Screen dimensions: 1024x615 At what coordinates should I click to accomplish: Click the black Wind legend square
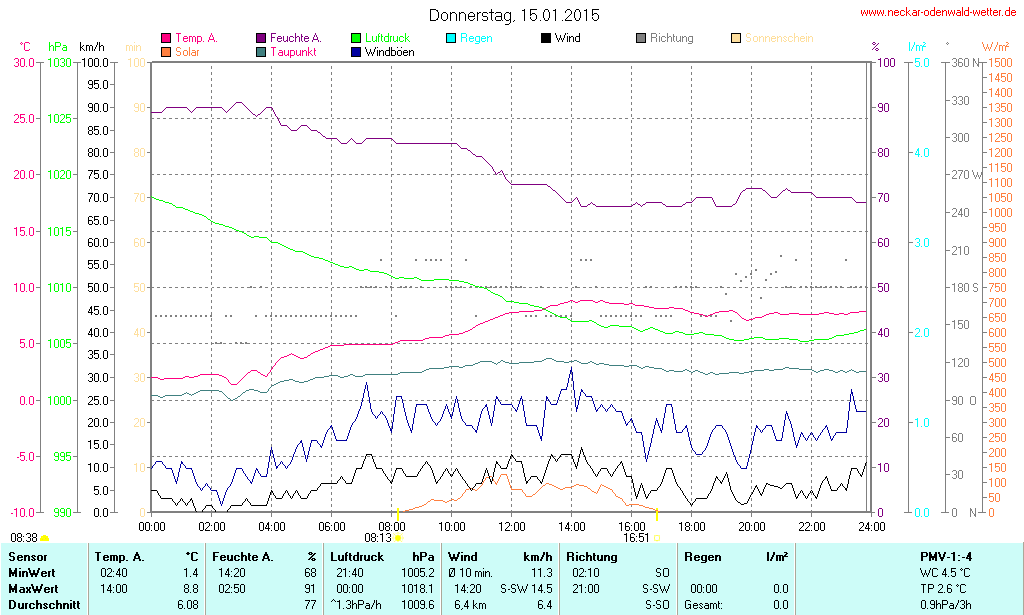(x=546, y=38)
